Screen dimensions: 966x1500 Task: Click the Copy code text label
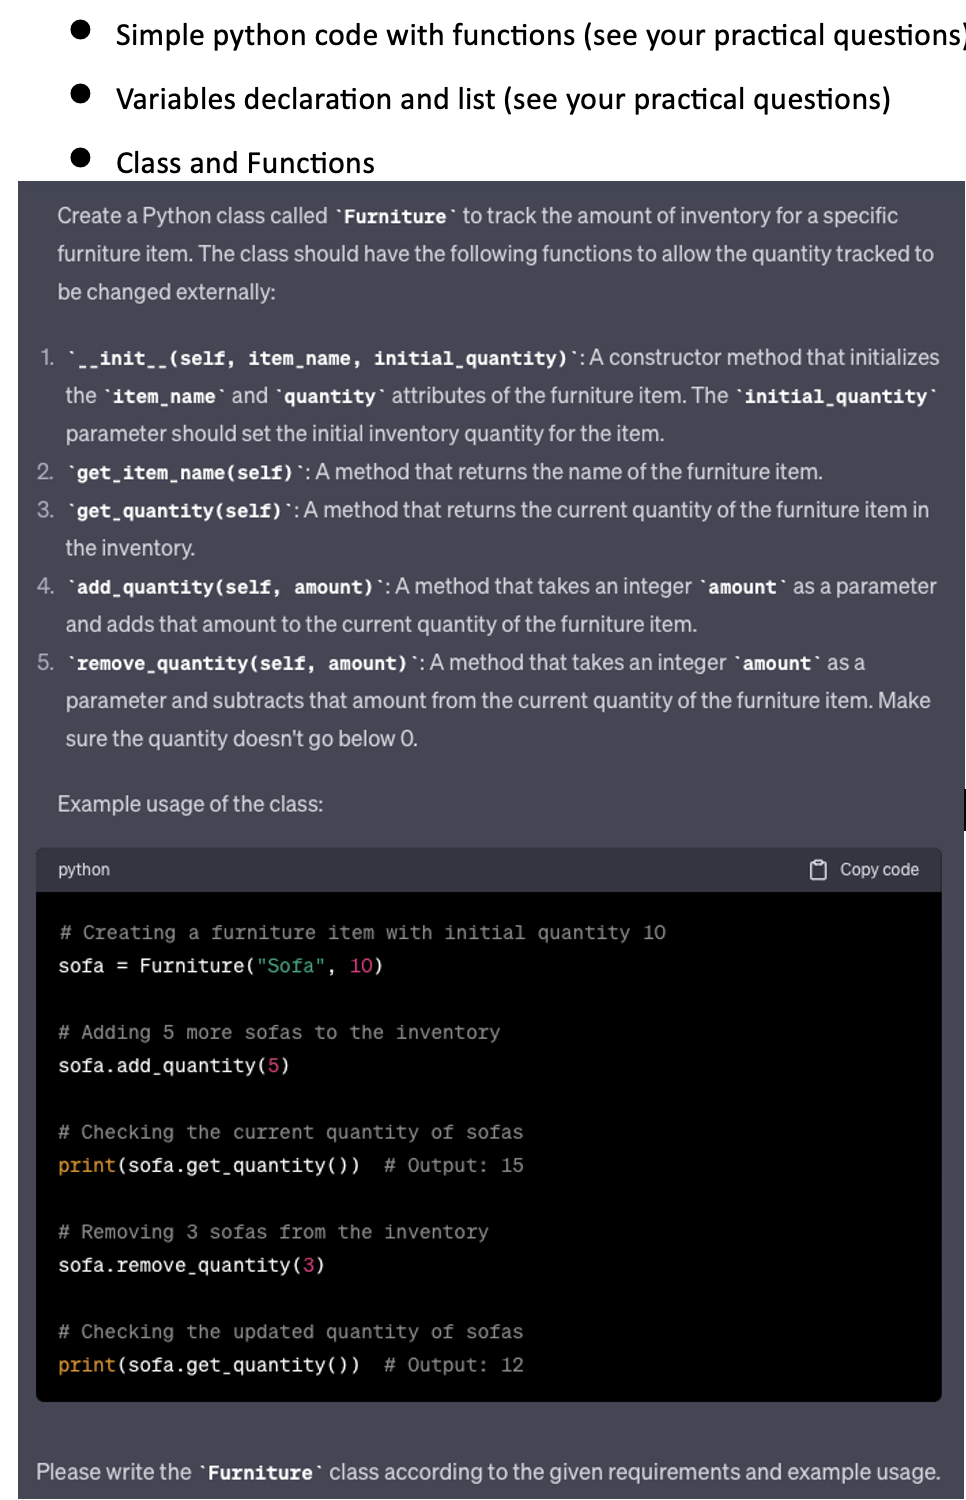pos(879,870)
